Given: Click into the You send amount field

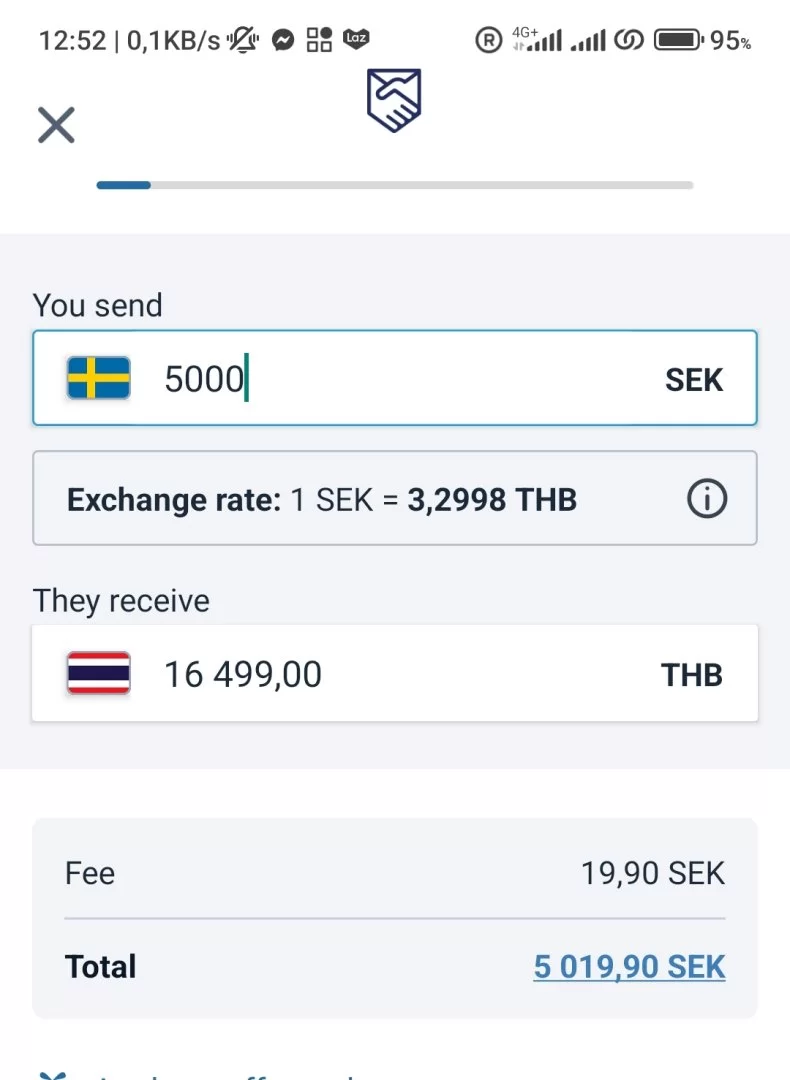Looking at the screenshot, I should (x=400, y=379).
